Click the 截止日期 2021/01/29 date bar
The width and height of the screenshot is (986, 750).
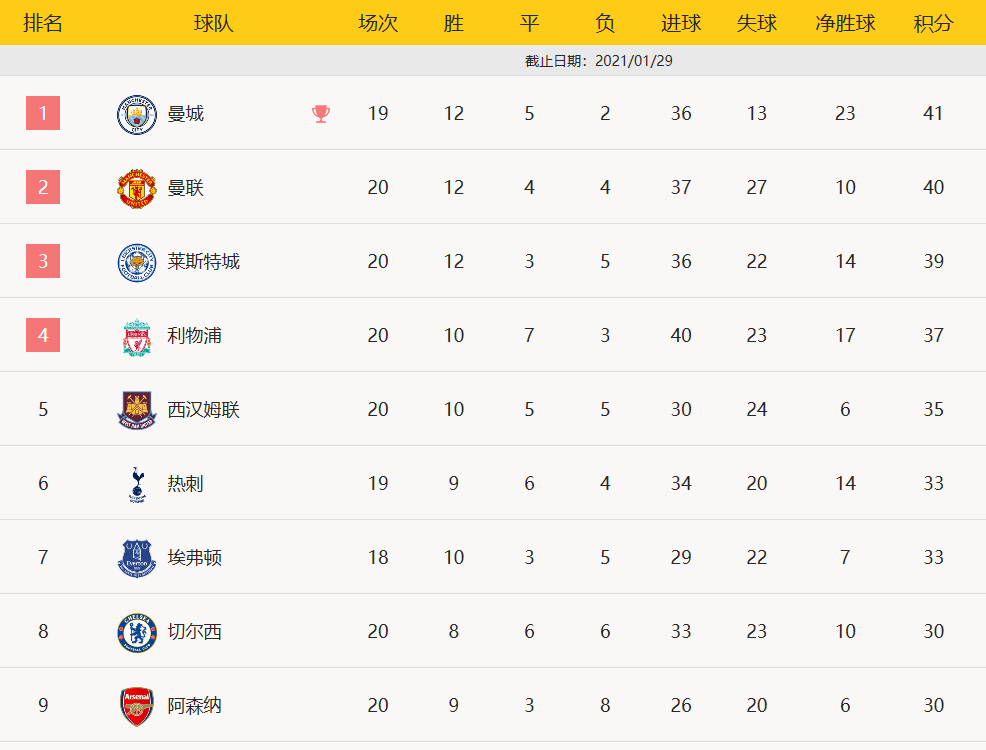599,61
